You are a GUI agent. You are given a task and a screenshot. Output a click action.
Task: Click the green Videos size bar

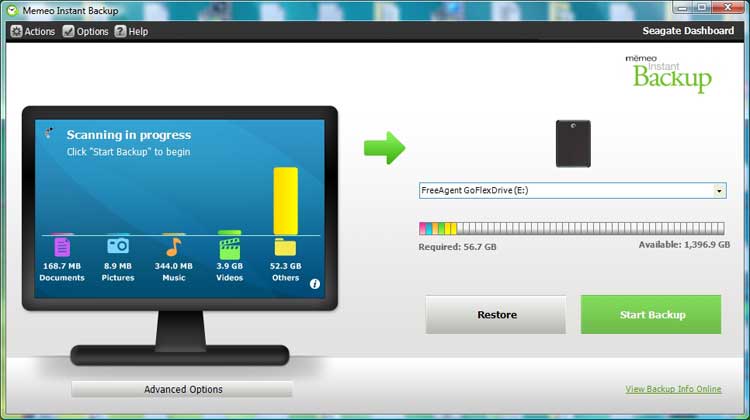[x=230, y=232]
